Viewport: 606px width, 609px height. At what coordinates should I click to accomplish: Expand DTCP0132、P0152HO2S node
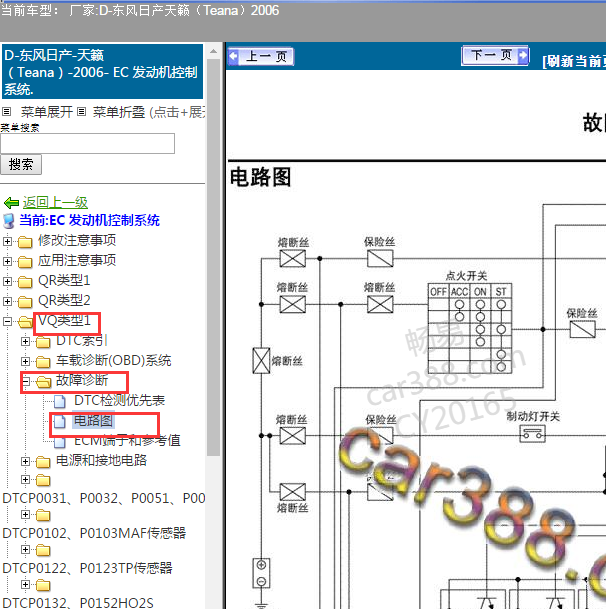pyautogui.click(x=25, y=585)
